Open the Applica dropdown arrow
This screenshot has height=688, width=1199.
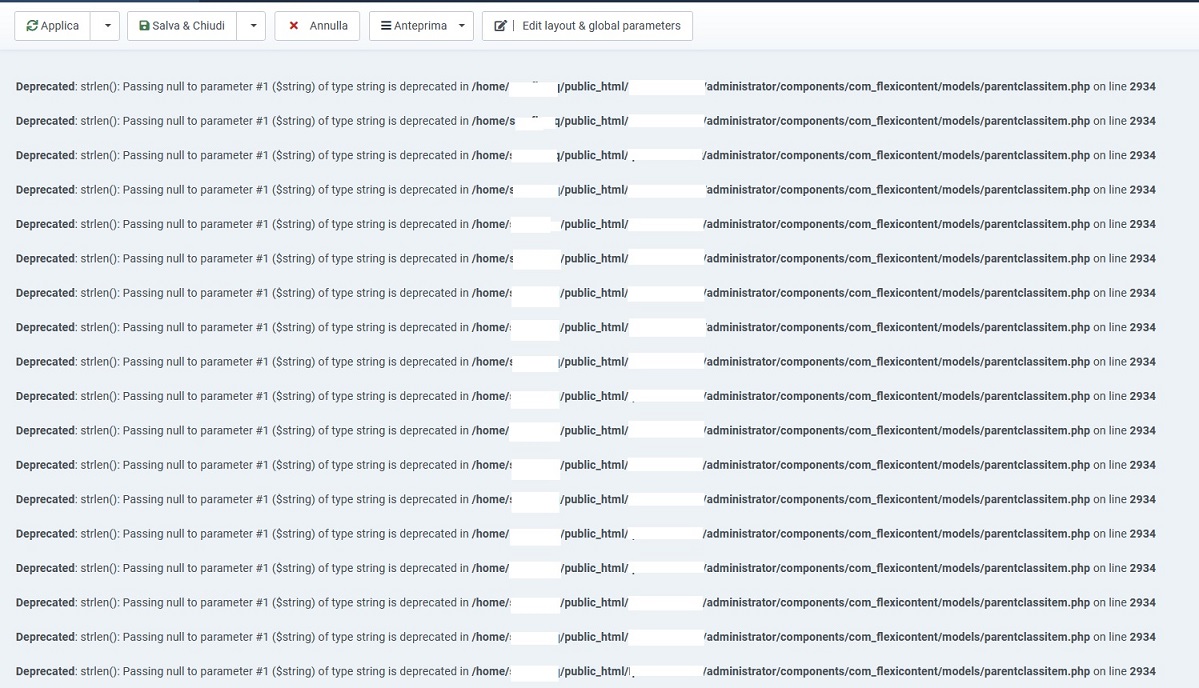pyautogui.click(x=107, y=26)
